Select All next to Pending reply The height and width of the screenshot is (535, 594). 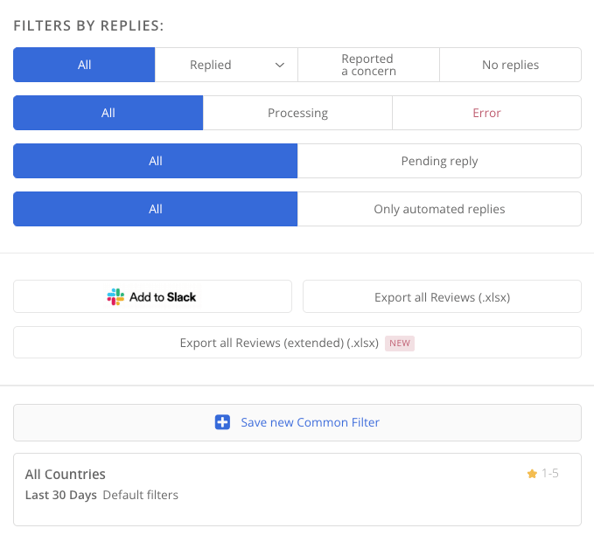(x=155, y=161)
